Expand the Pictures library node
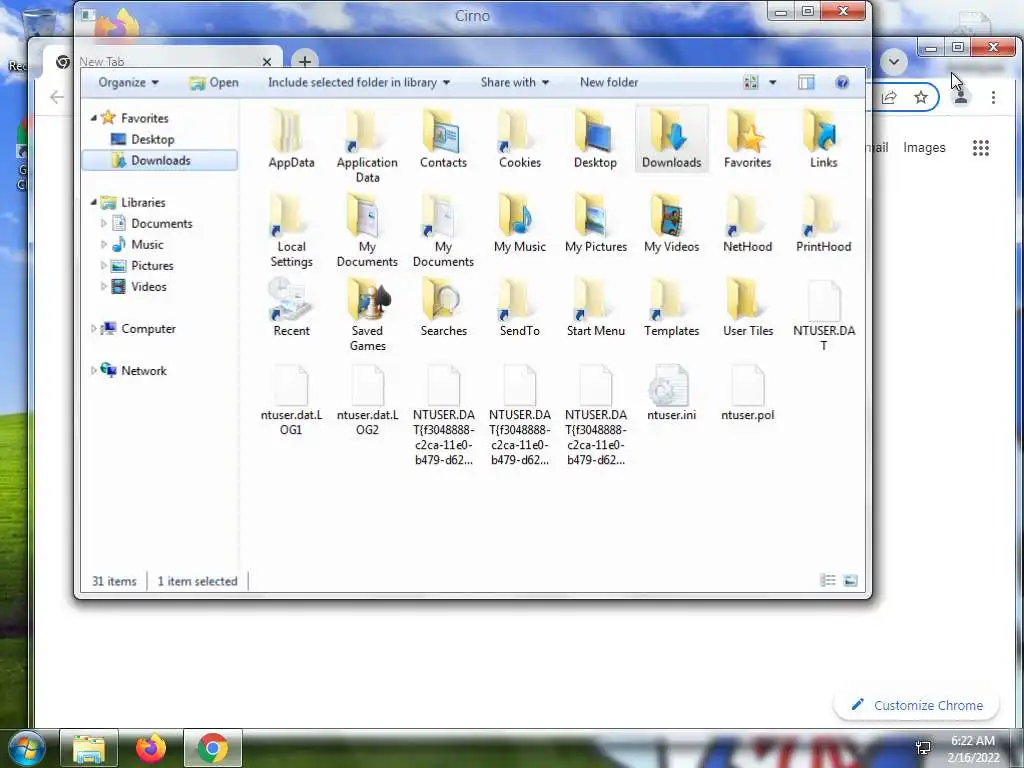 tap(104, 266)
